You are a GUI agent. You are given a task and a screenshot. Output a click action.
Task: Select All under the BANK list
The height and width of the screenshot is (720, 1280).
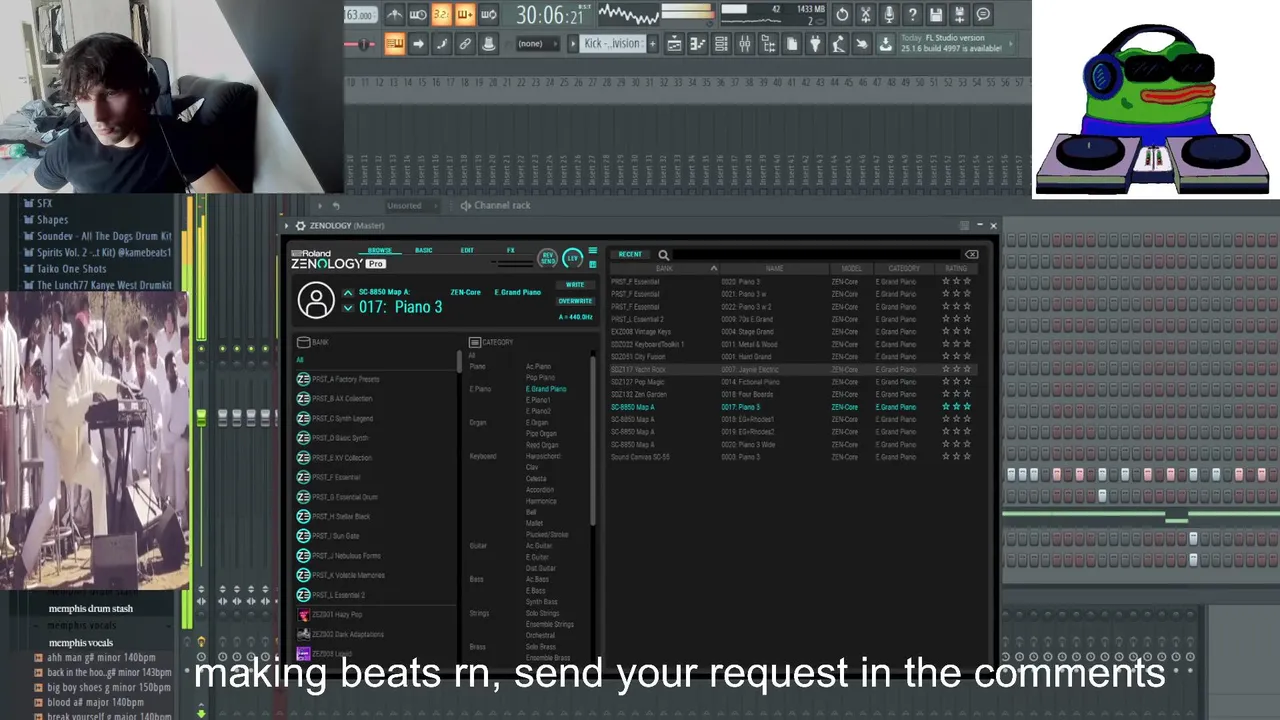click(x=299, y=360)
